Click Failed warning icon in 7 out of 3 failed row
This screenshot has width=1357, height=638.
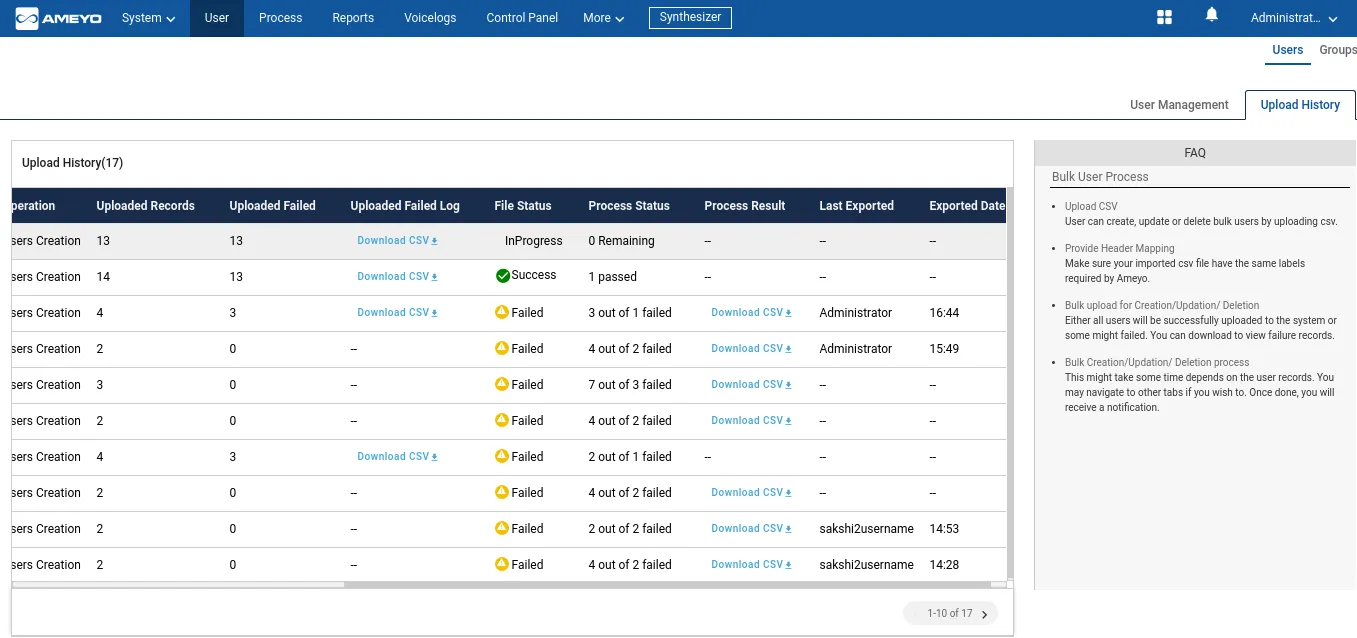502,384
